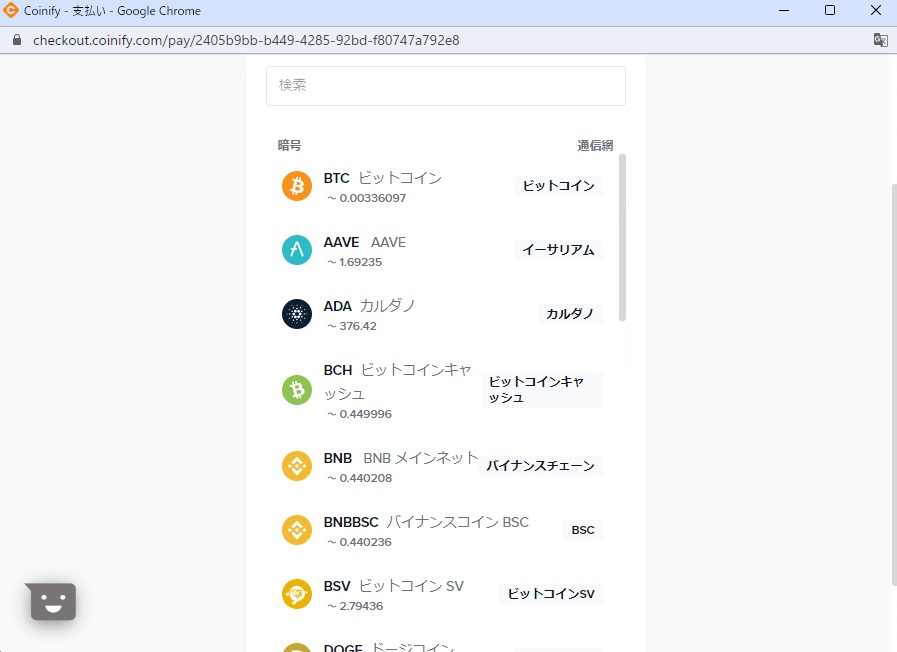This screenshot has width=897, height=652.
Task: Click the Coinify favicon in title bar
Action: click(10, 10)
